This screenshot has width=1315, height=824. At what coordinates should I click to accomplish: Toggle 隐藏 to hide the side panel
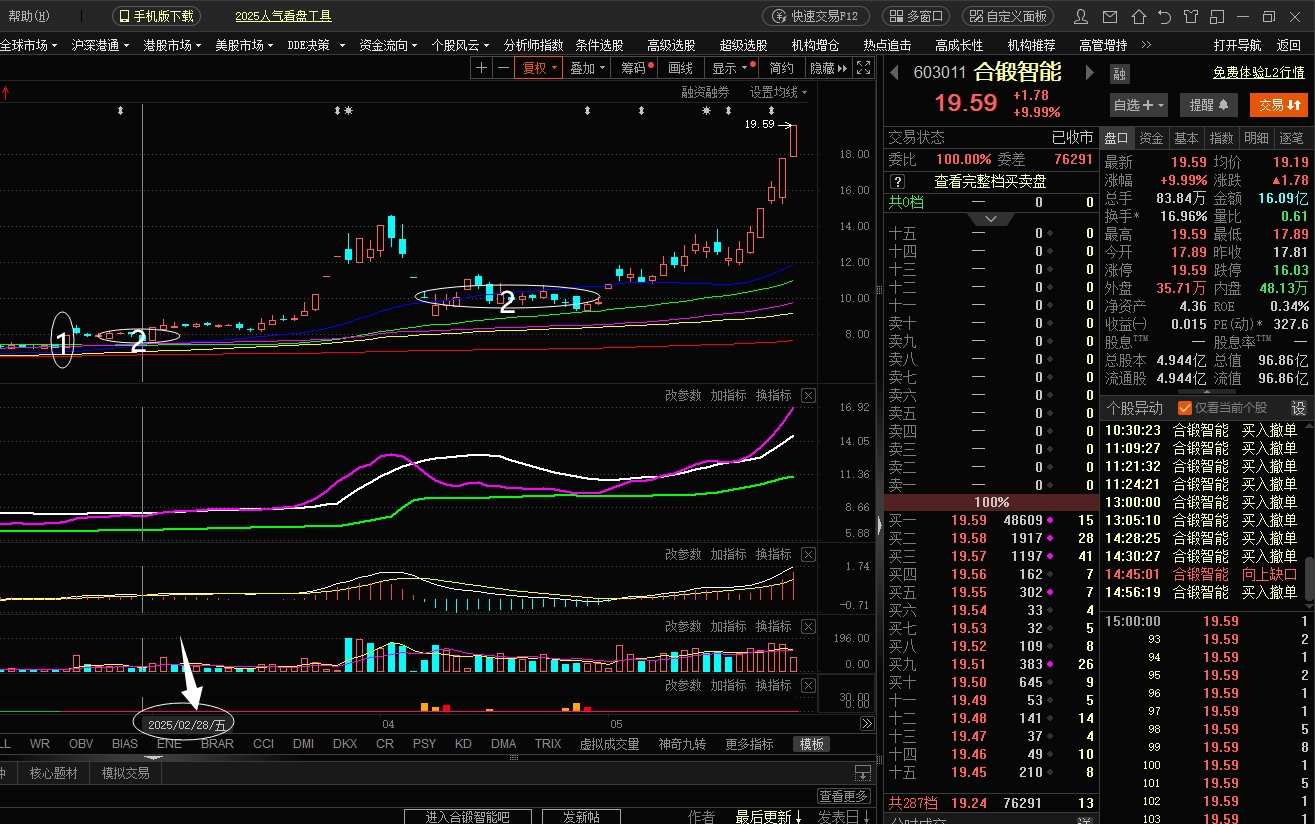(828, 68)
